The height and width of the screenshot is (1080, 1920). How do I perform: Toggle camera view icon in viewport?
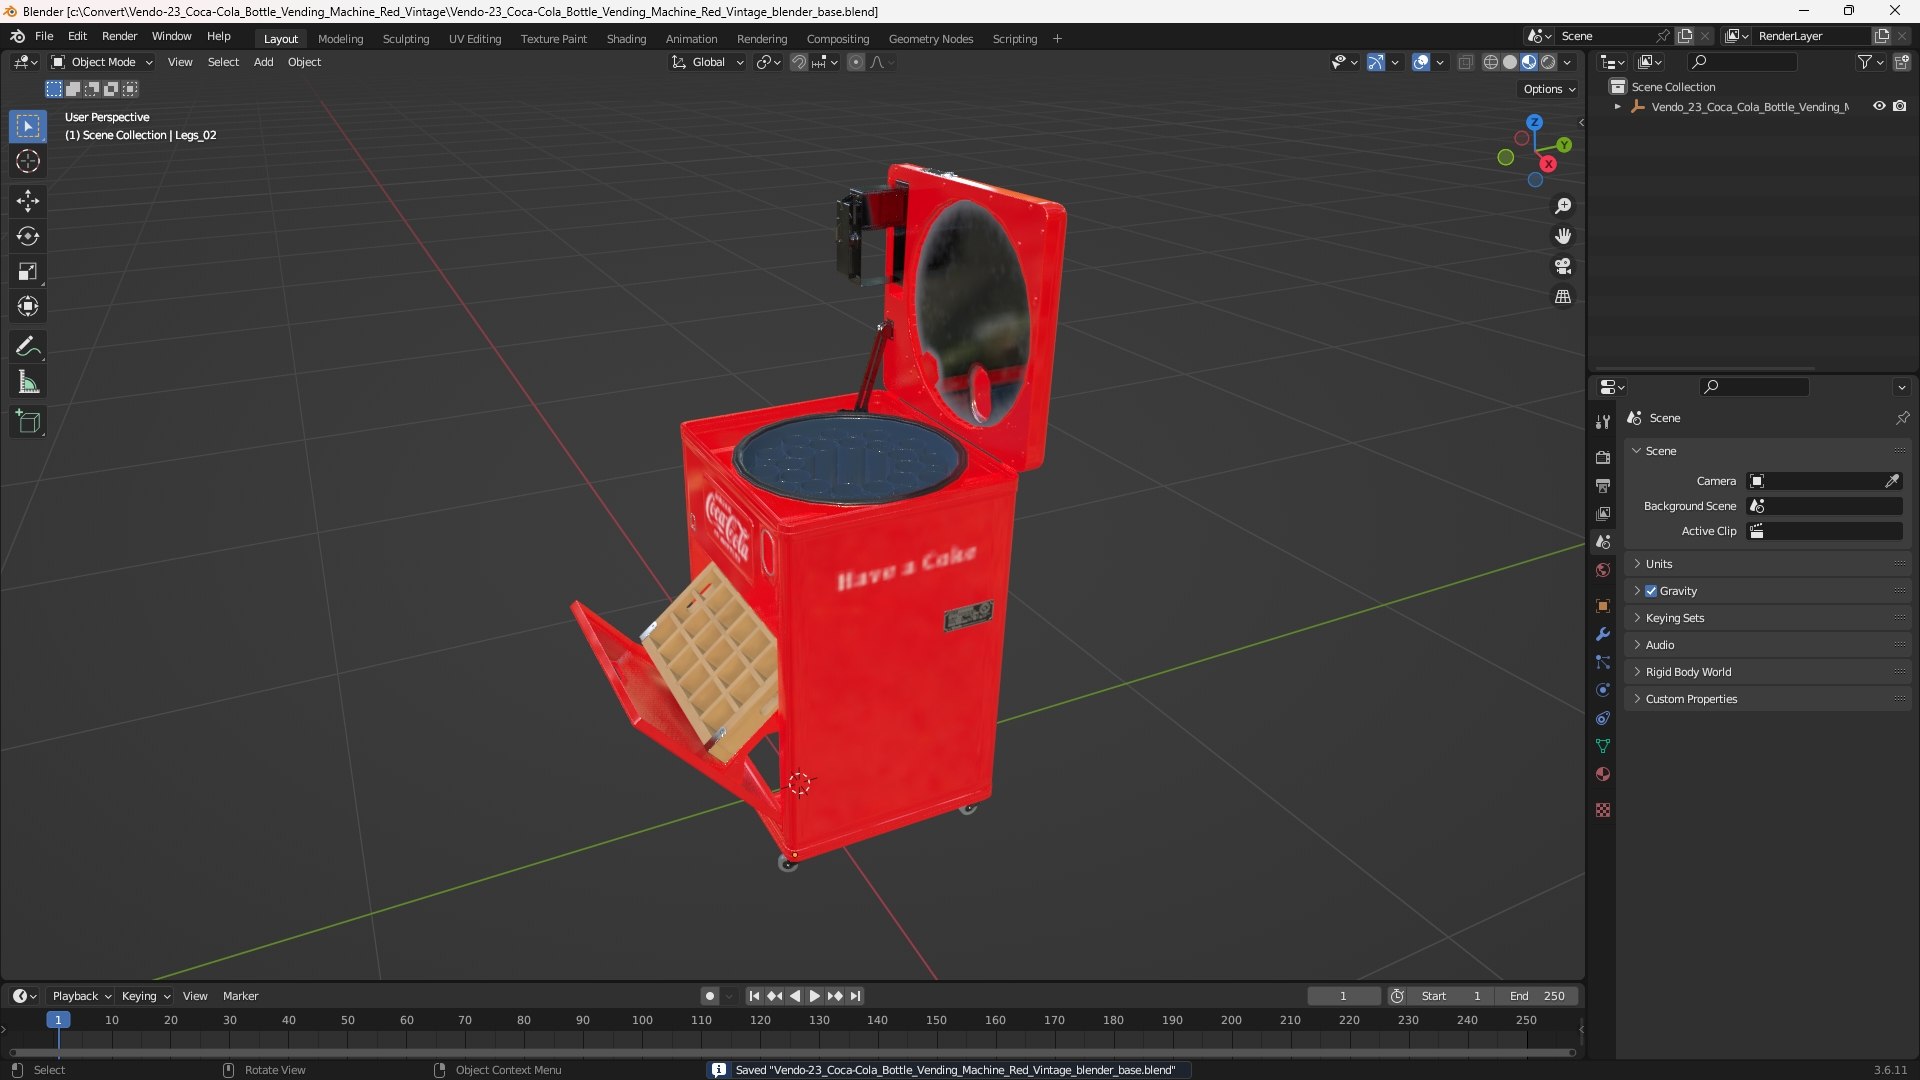[x=1563, y=266]
